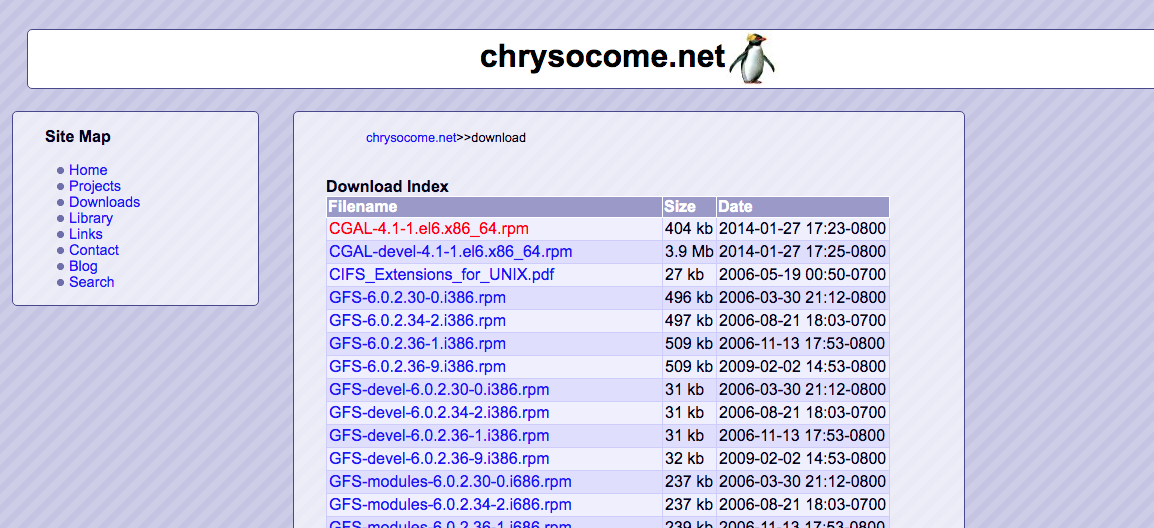
Task: Click the Site Map heading
Action: [78, 136]
